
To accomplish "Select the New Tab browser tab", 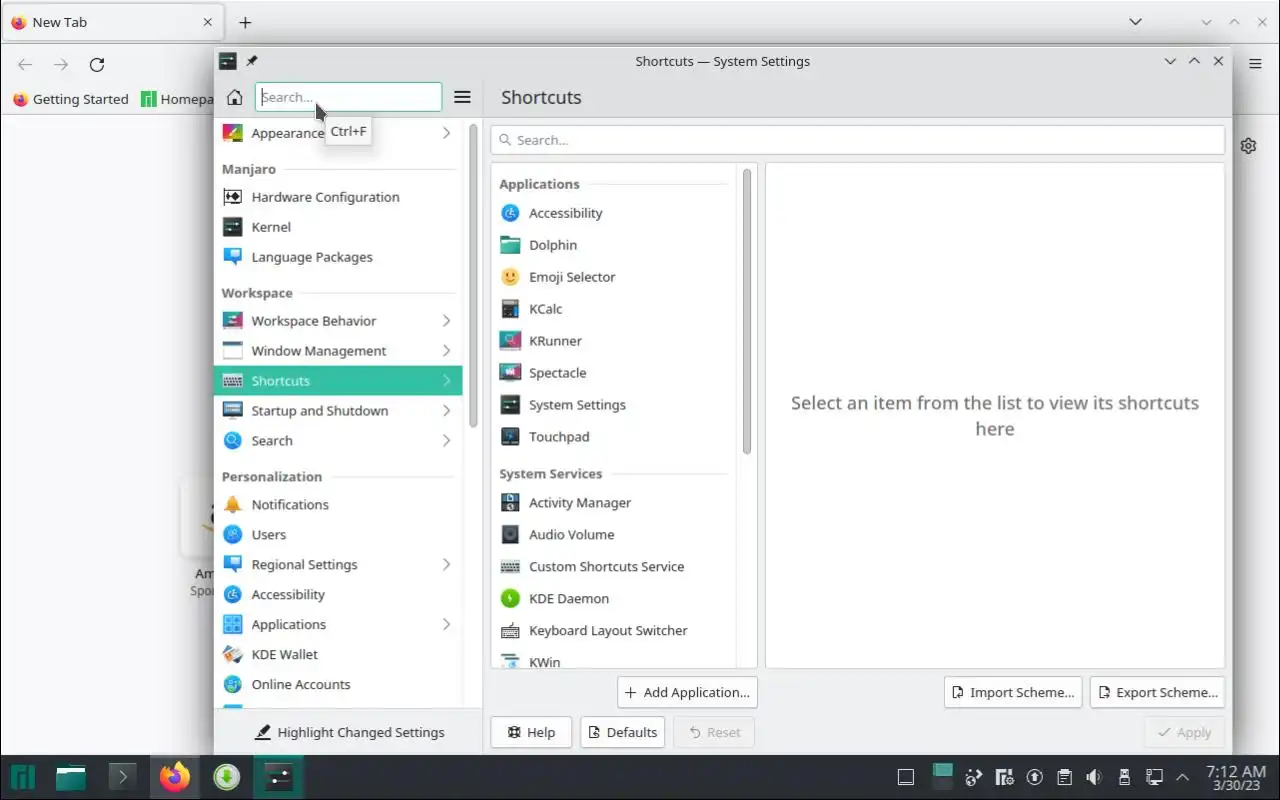I will 112,22.
